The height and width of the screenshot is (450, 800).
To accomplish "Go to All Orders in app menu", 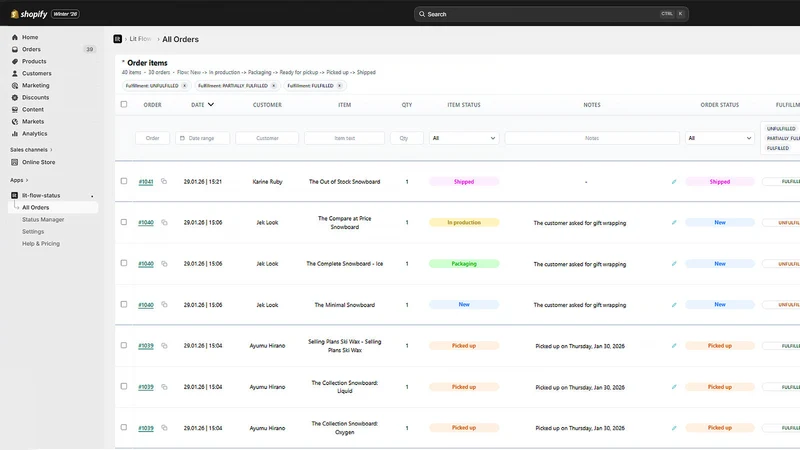I will click(x=35, y=208).
